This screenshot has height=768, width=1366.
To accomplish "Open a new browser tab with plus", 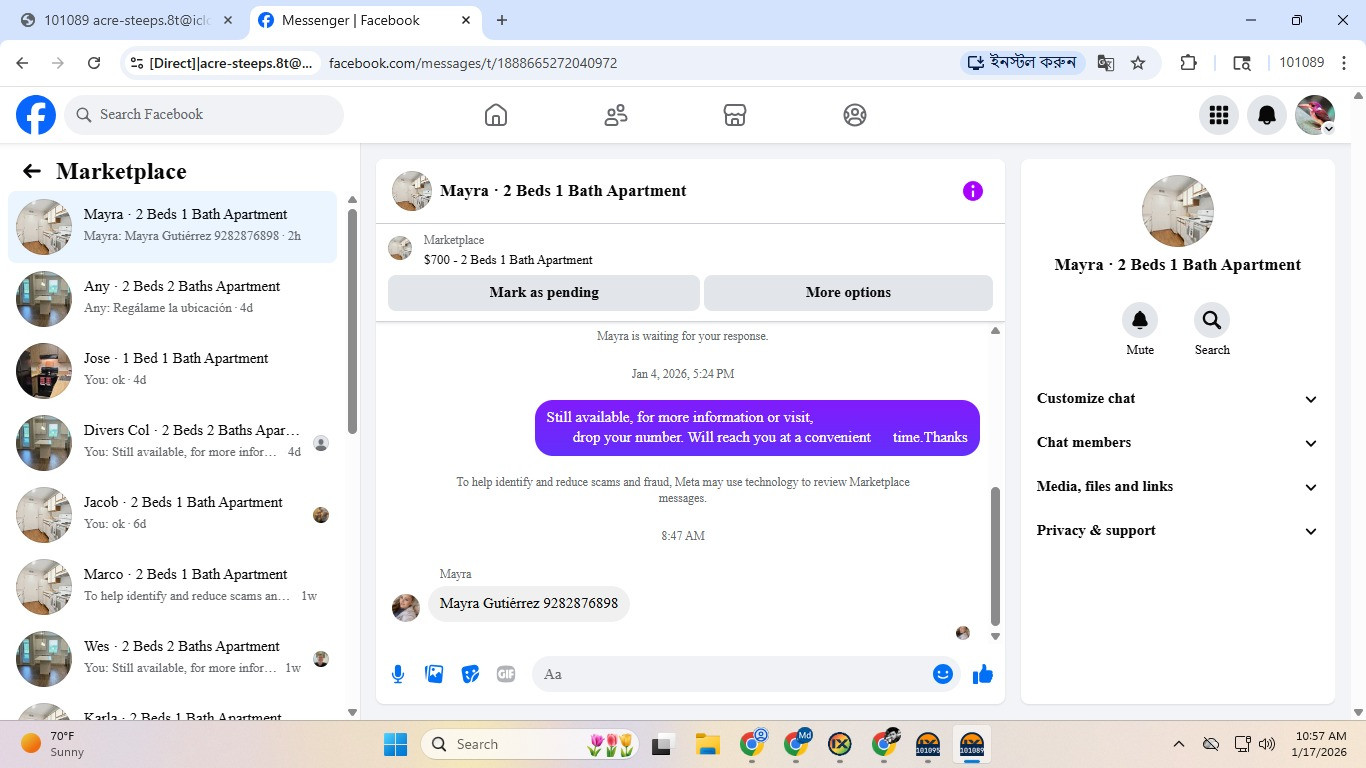I will click(502, 20).
